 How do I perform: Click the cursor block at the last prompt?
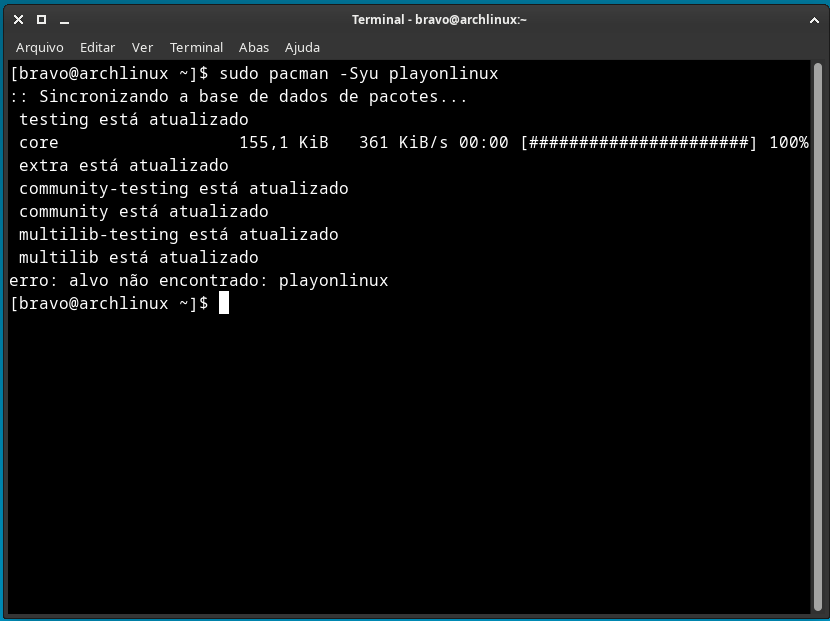pyautogui.click(x=224, y=303)
